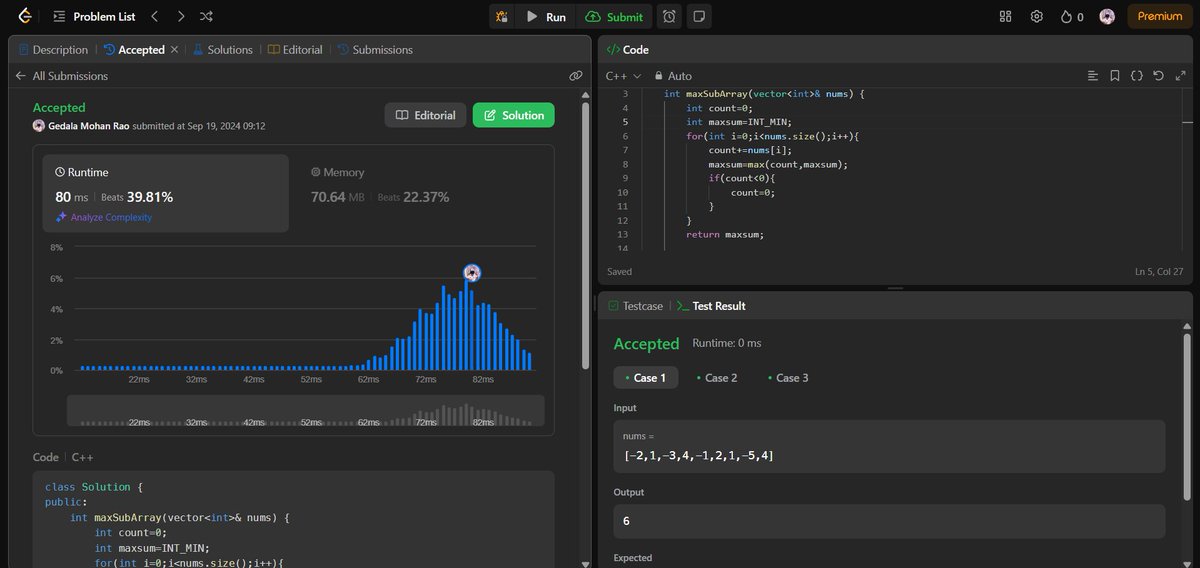Viewport: 1200px width, 568px height.
Task: Run the code
Action: point(546,17)
